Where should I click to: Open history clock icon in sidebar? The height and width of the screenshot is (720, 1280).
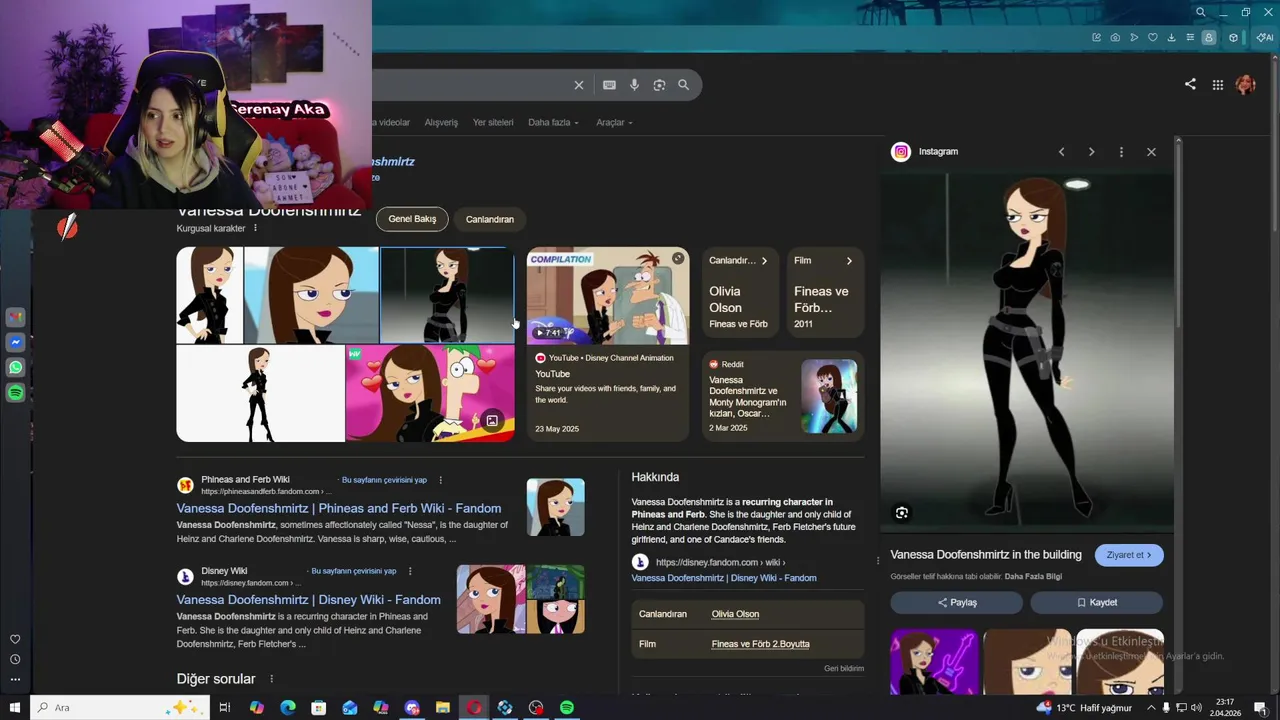click(15, 659)
